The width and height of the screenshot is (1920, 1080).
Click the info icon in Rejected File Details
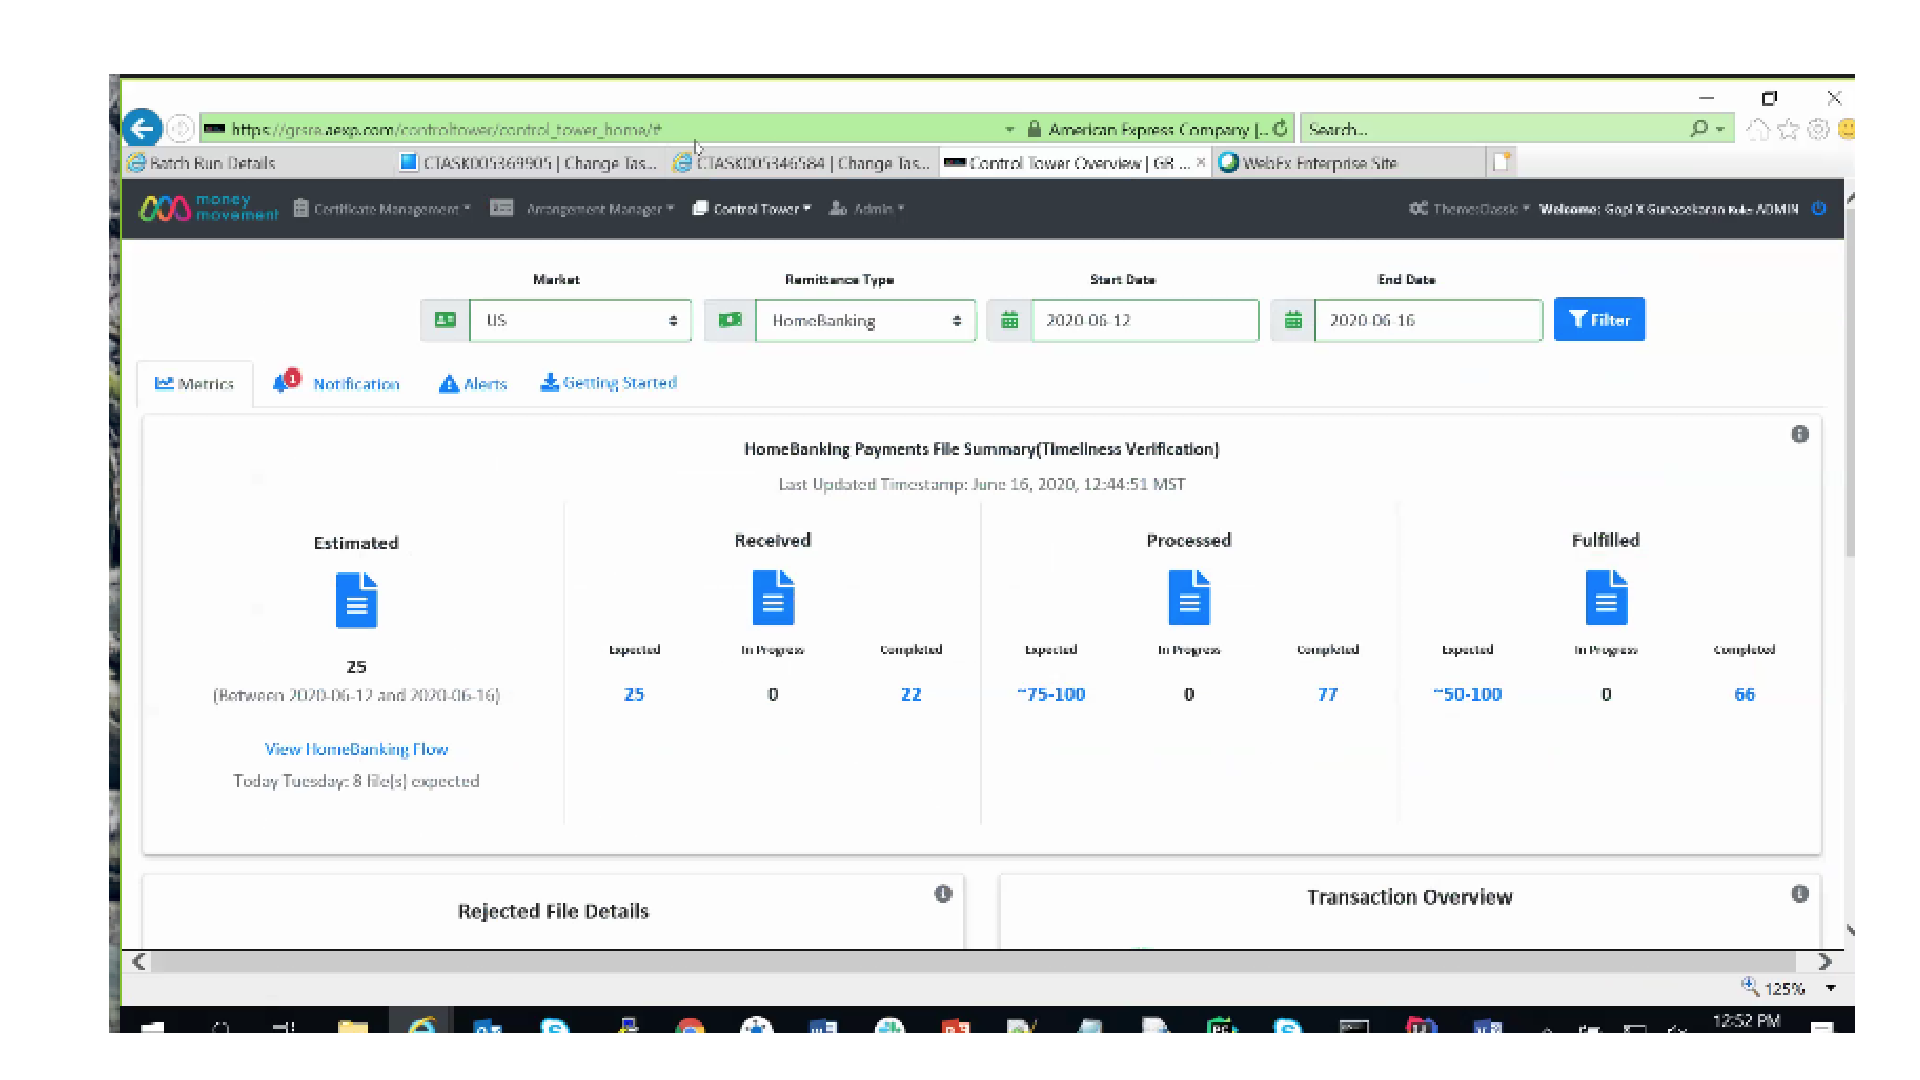[943, 894]
